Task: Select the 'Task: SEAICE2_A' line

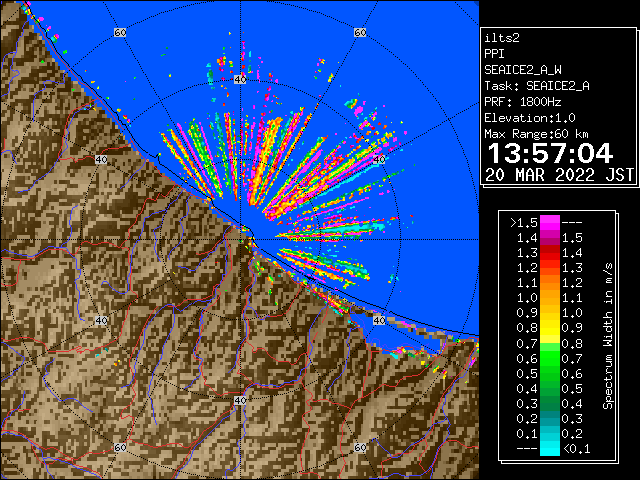Action: coord(537,86)
